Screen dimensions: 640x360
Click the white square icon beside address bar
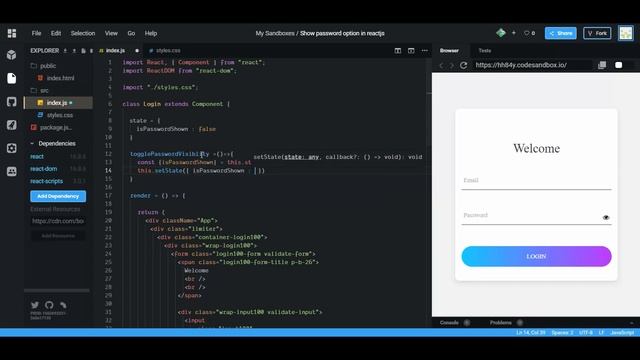coord(619,65)
